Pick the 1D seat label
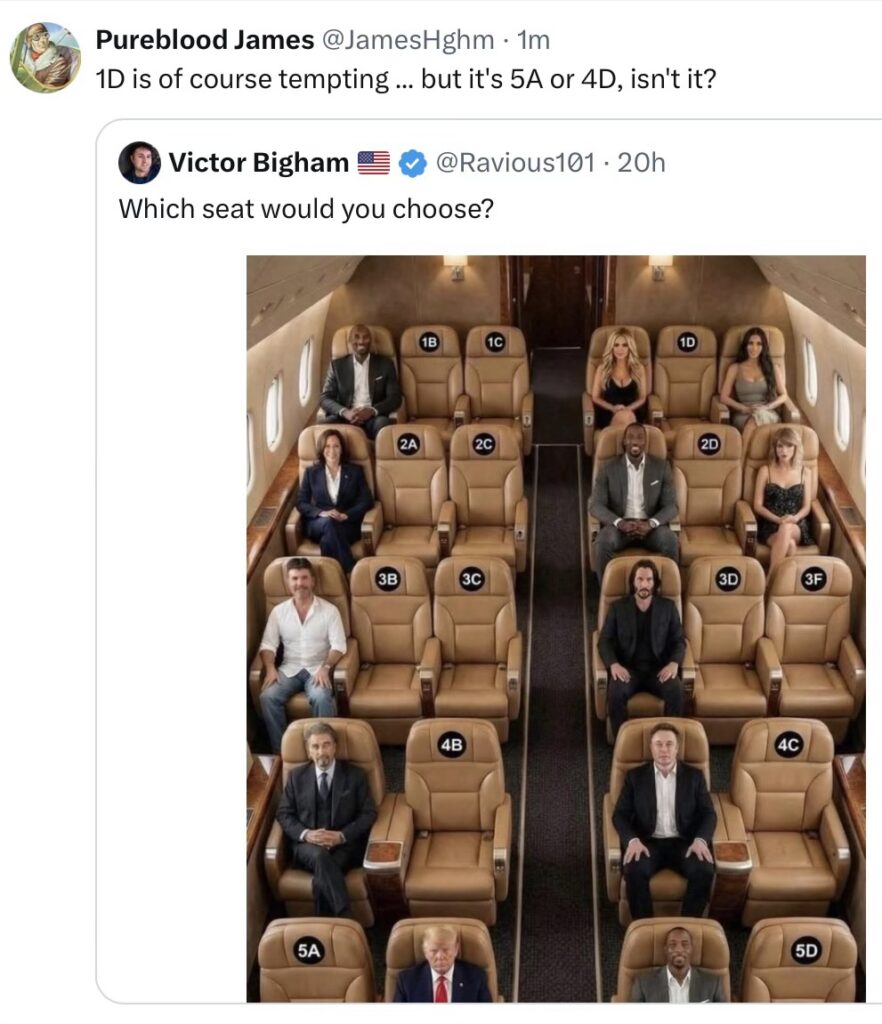The width and height of the screenshot is (882, 1024). pos(687,343)
